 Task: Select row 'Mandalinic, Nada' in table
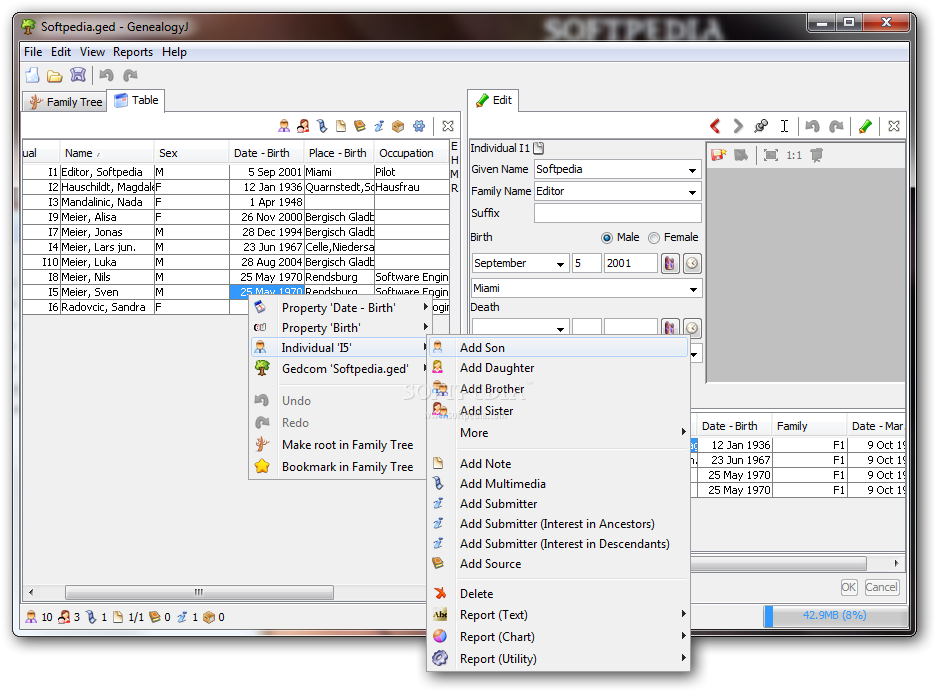point(235,202)
